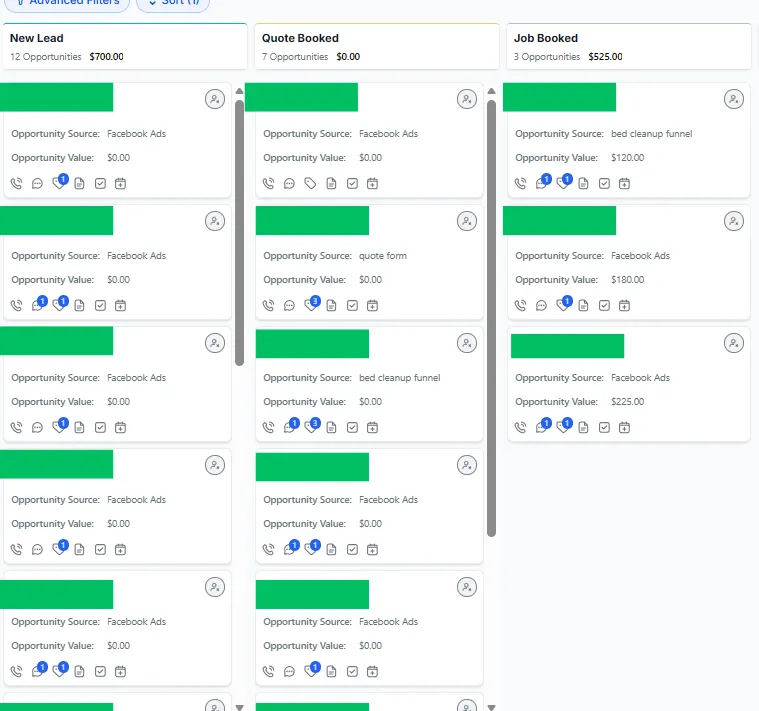Open notes on Quote Booked bed cleanup funnel card
759x711 pixels.
click(331, 427)
